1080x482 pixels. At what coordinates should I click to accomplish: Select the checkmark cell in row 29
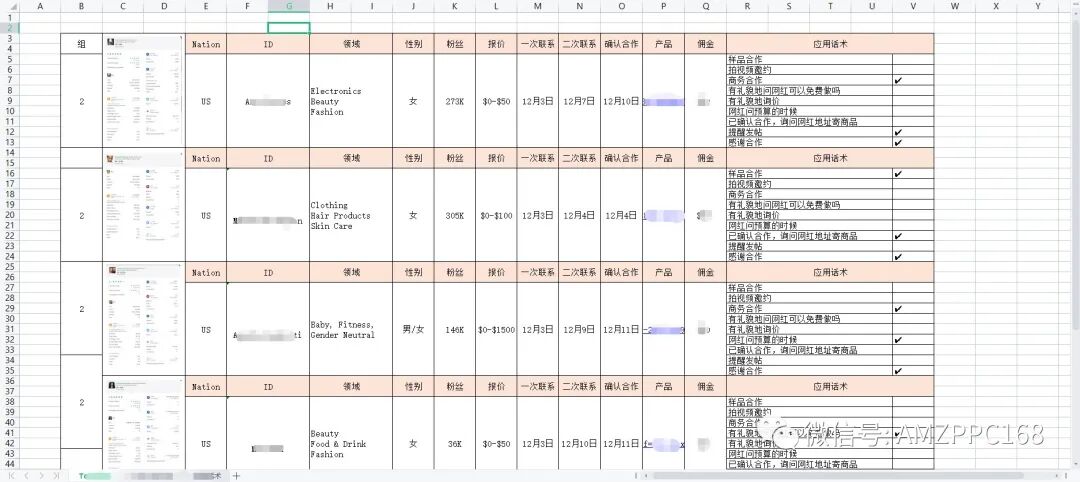913,309
